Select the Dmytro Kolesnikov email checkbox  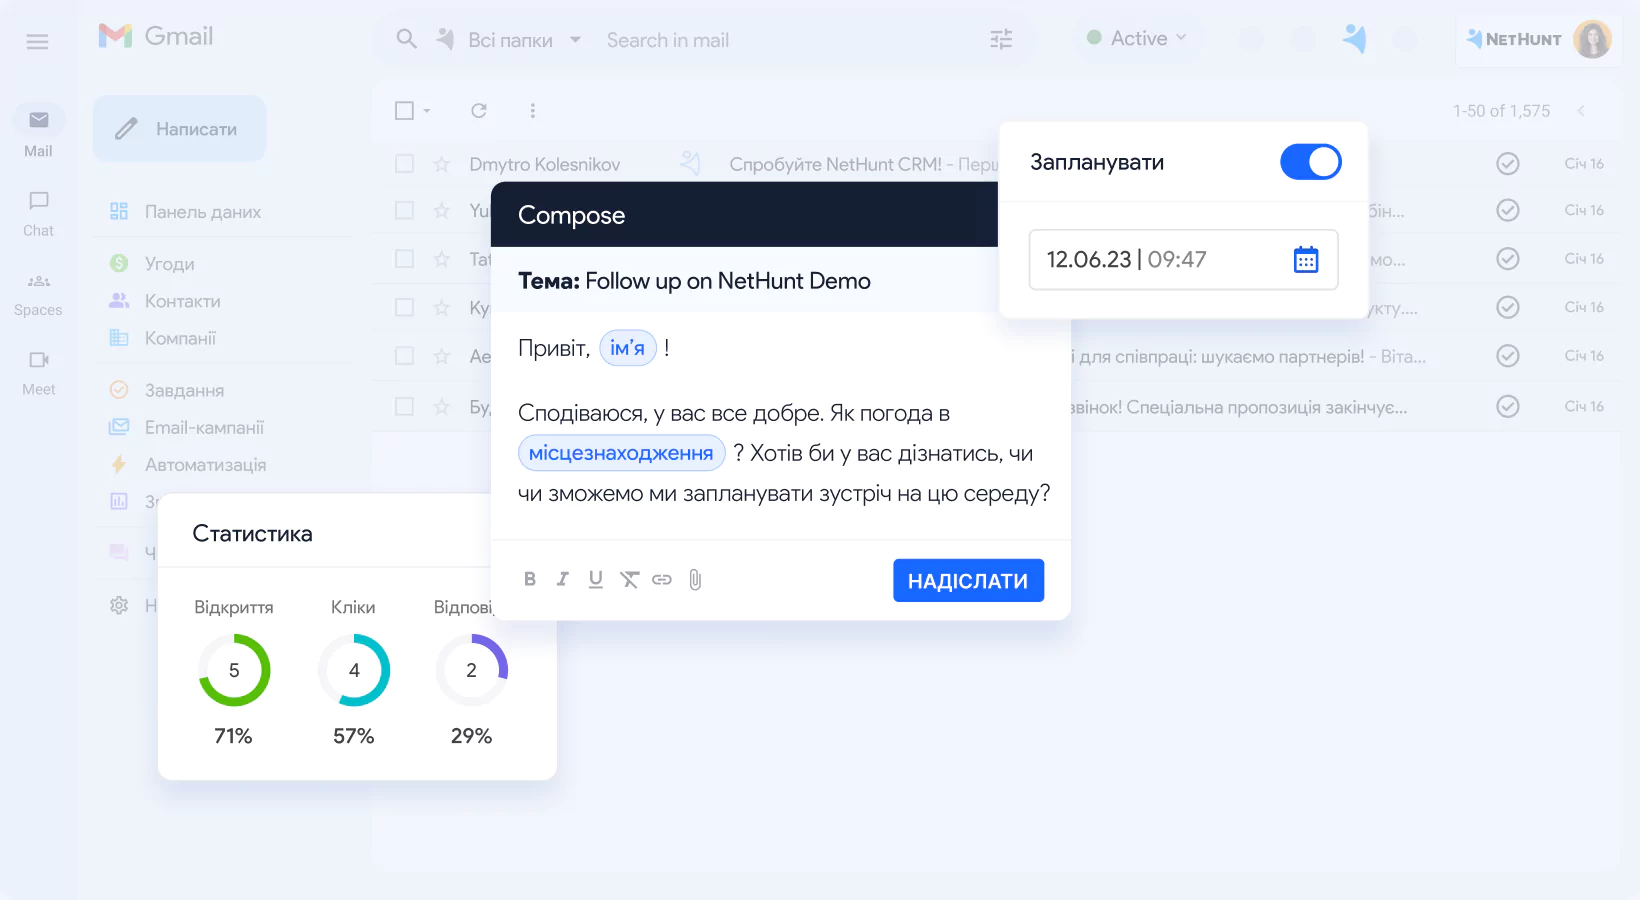[404, 163]
